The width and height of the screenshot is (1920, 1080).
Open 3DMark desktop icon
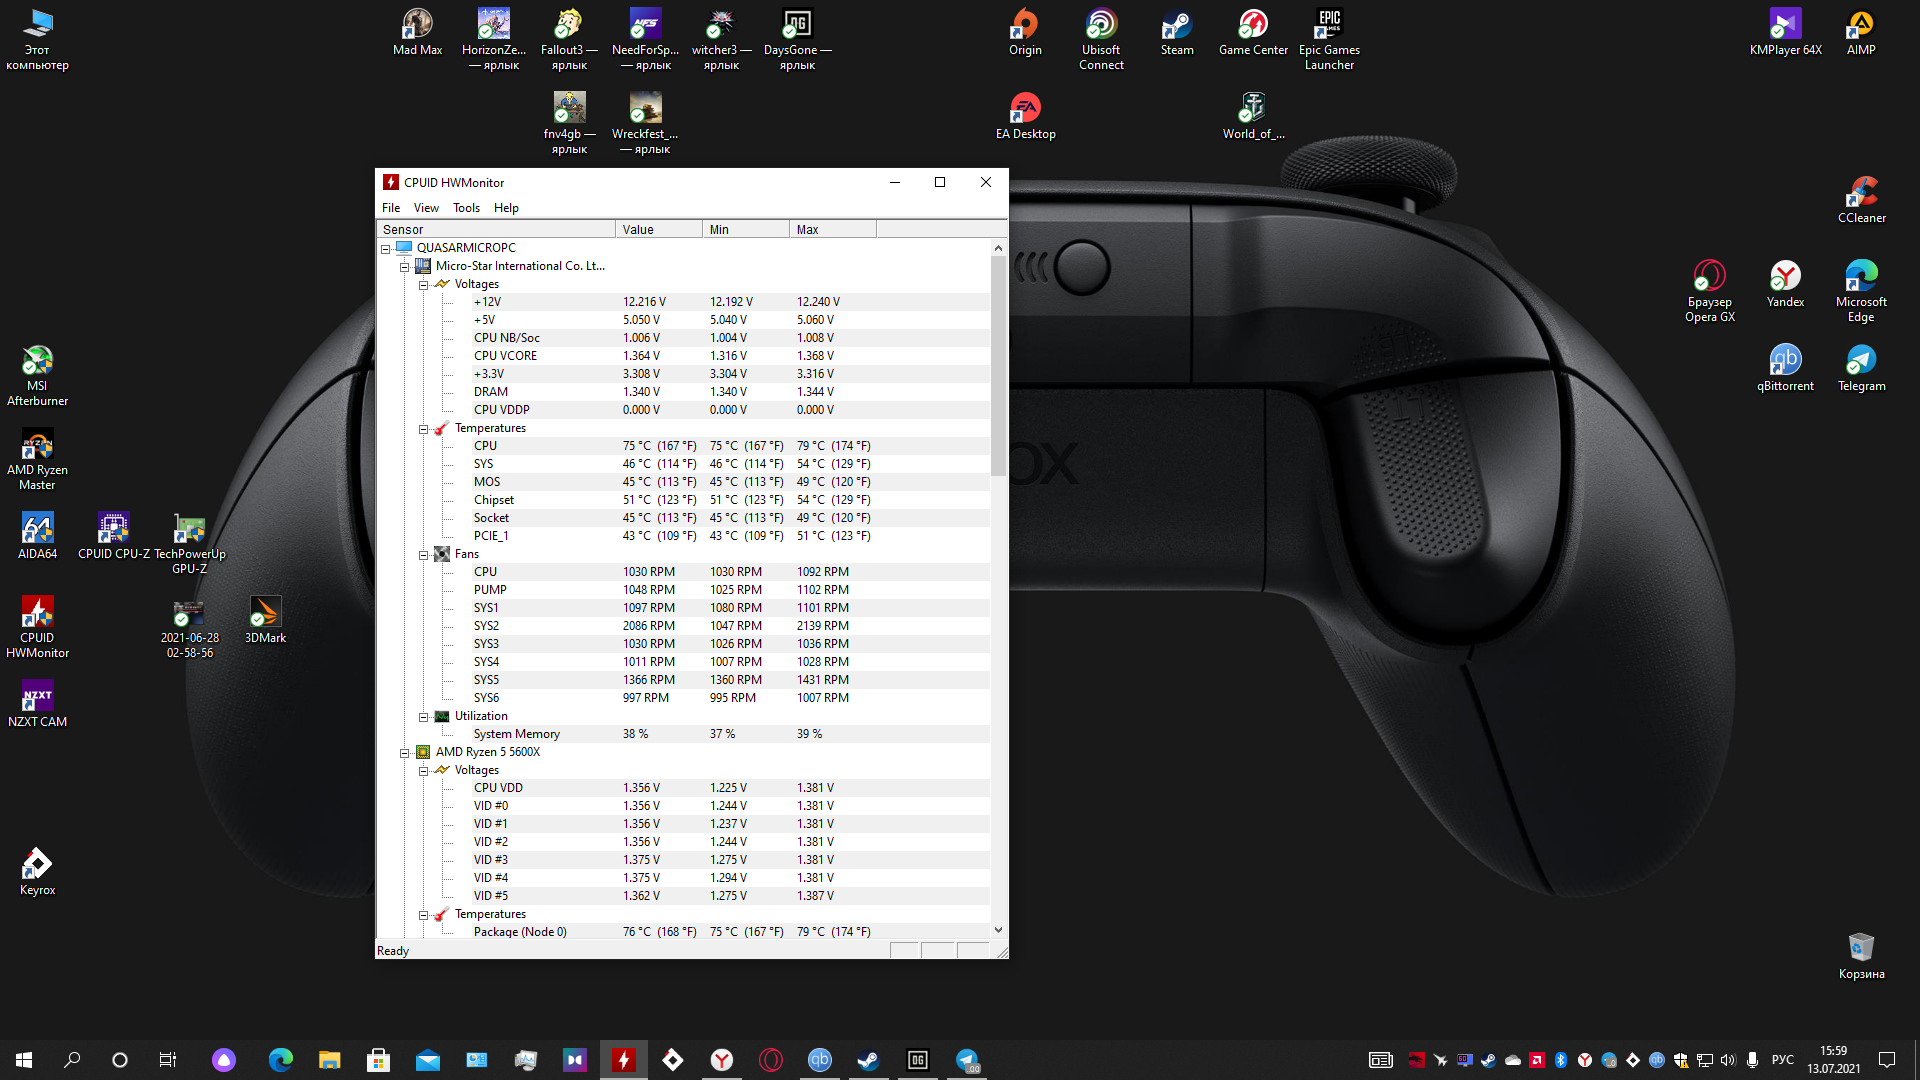click(265, 614)
